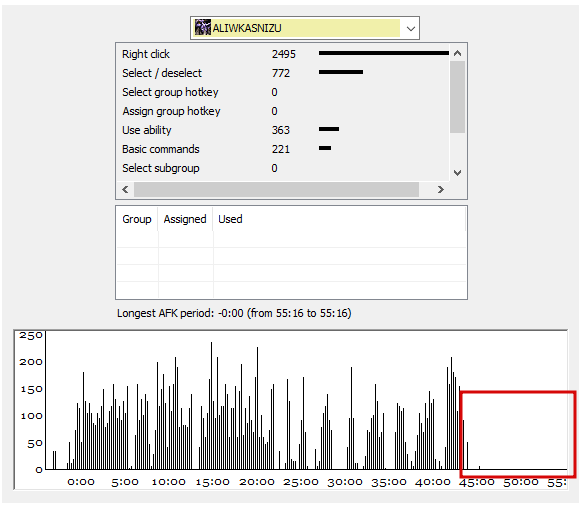Viewport: 582px width, 507px height.
Task: Click the 5:00 label on chart time axis
Action: (x=125, y=482)
